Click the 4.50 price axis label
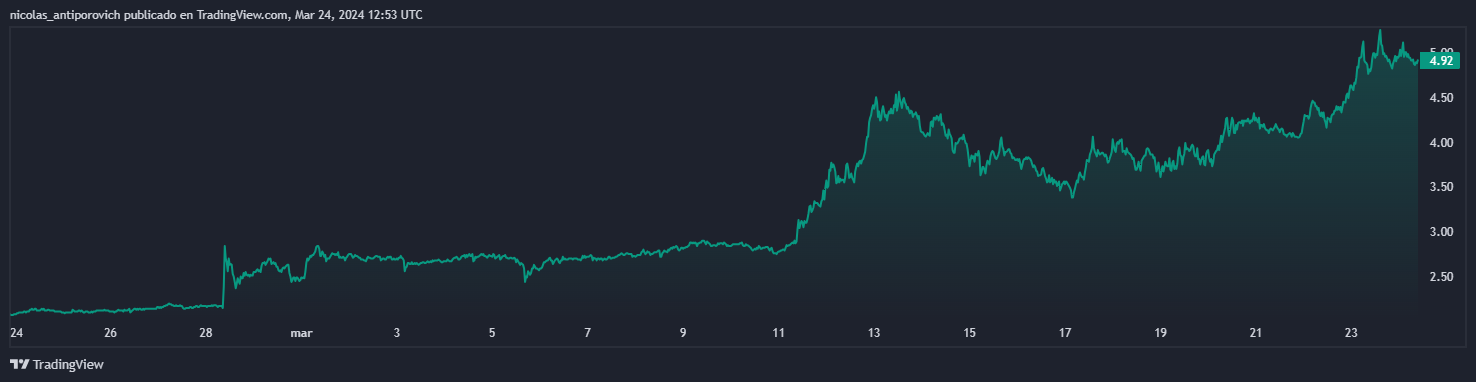Screen dimensions: 1476x382 (1442, 98)
